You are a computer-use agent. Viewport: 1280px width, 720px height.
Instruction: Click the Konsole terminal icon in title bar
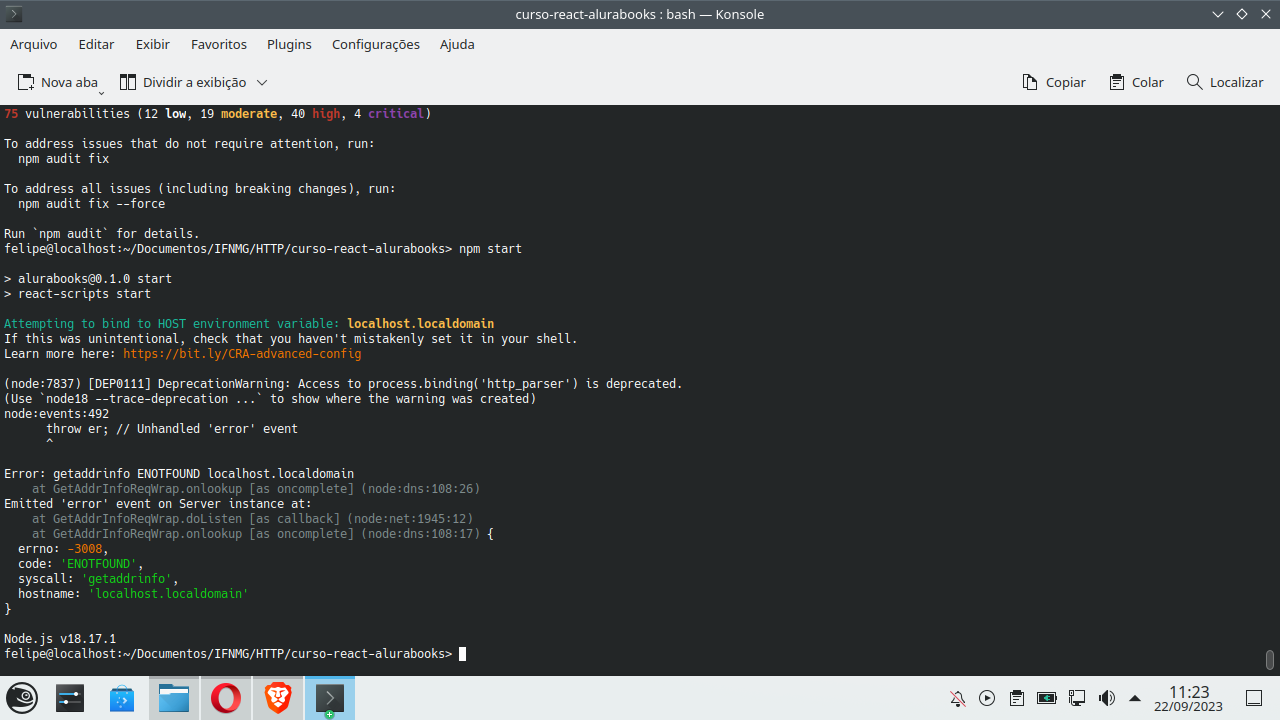pos(15,14)
